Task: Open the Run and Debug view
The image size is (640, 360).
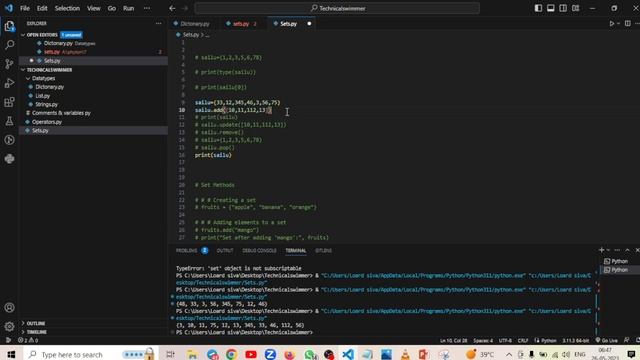Action: [9, 83]
